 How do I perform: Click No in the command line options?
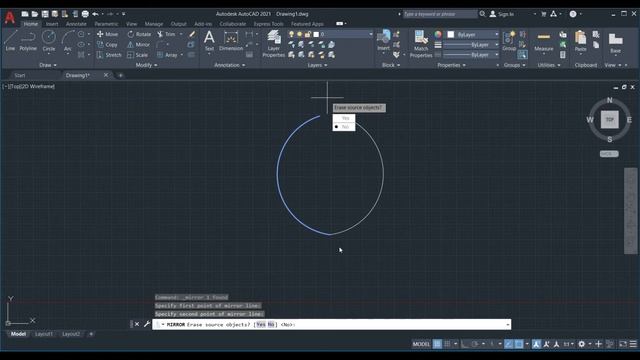[x=271, y=324]
